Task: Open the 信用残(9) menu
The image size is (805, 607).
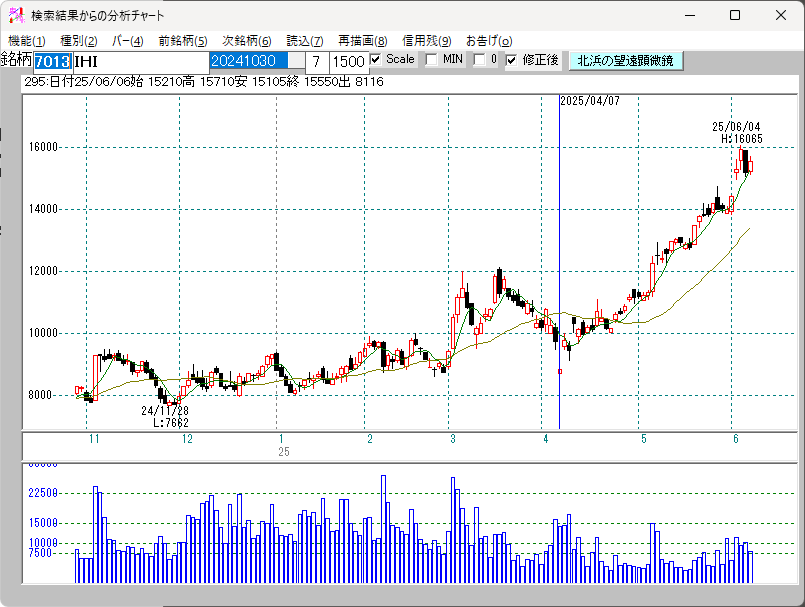Action: 427,41
